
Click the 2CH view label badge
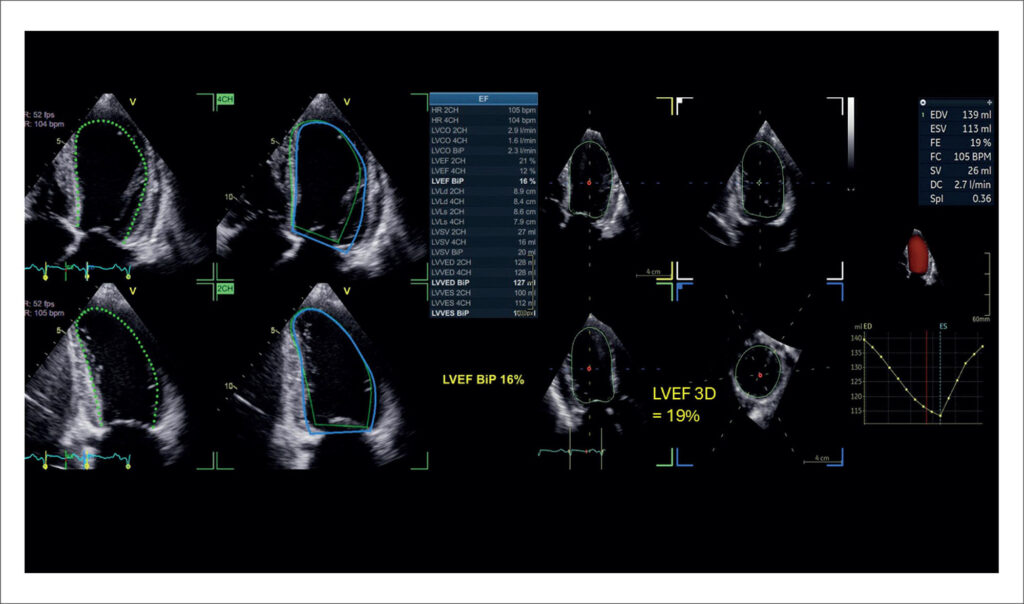pyautogui.click(x=225, y=289)
